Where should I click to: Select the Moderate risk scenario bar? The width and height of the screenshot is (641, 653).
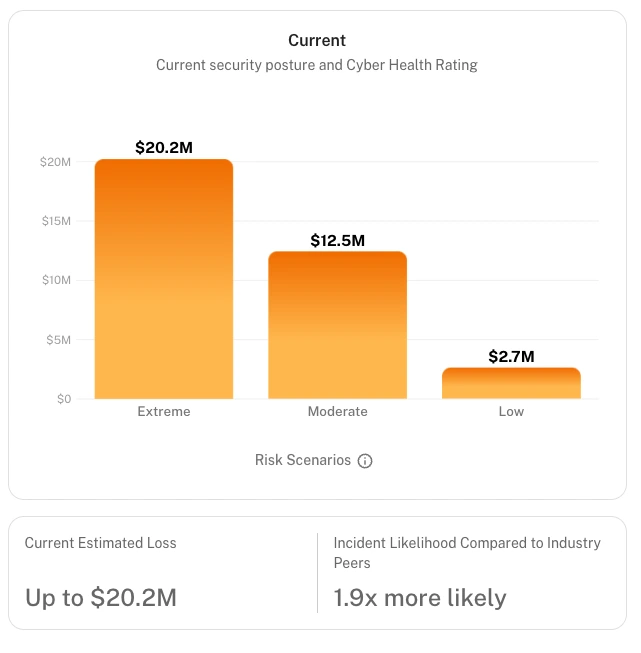[337, 325]
